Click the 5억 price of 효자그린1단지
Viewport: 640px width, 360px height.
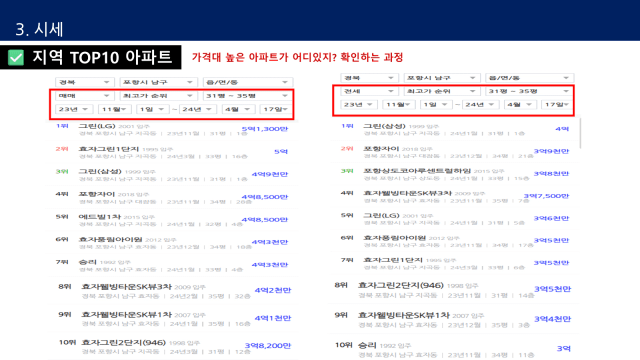pyautogui.click(x=281, y=151)
